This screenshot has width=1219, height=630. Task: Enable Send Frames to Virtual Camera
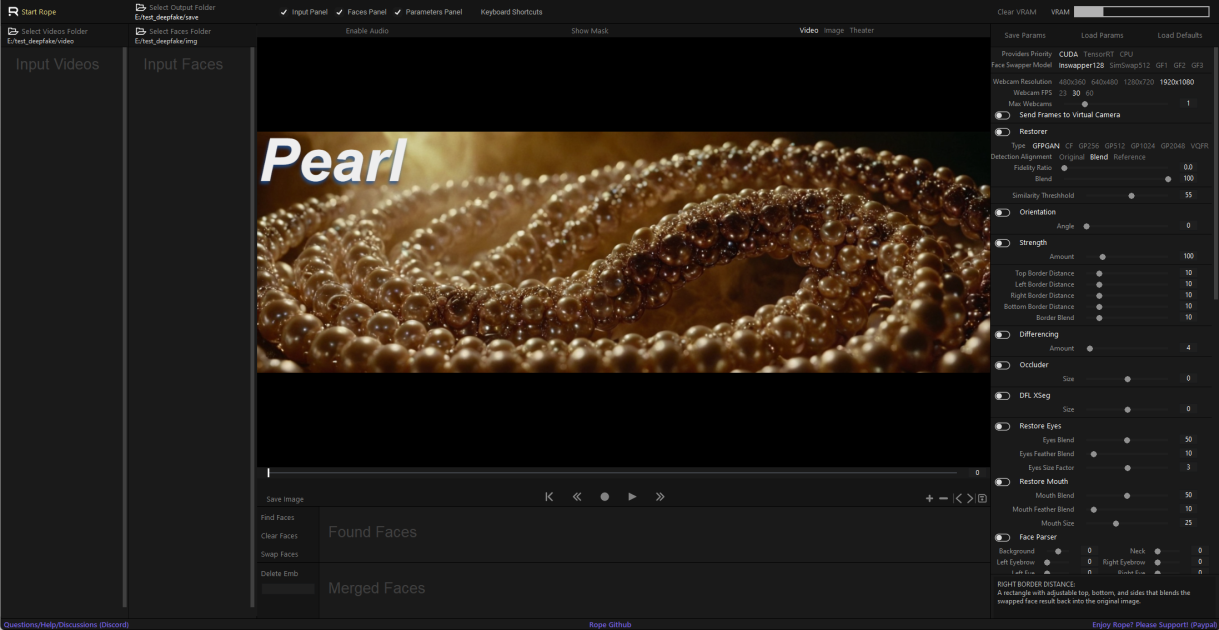[1002, 115]
